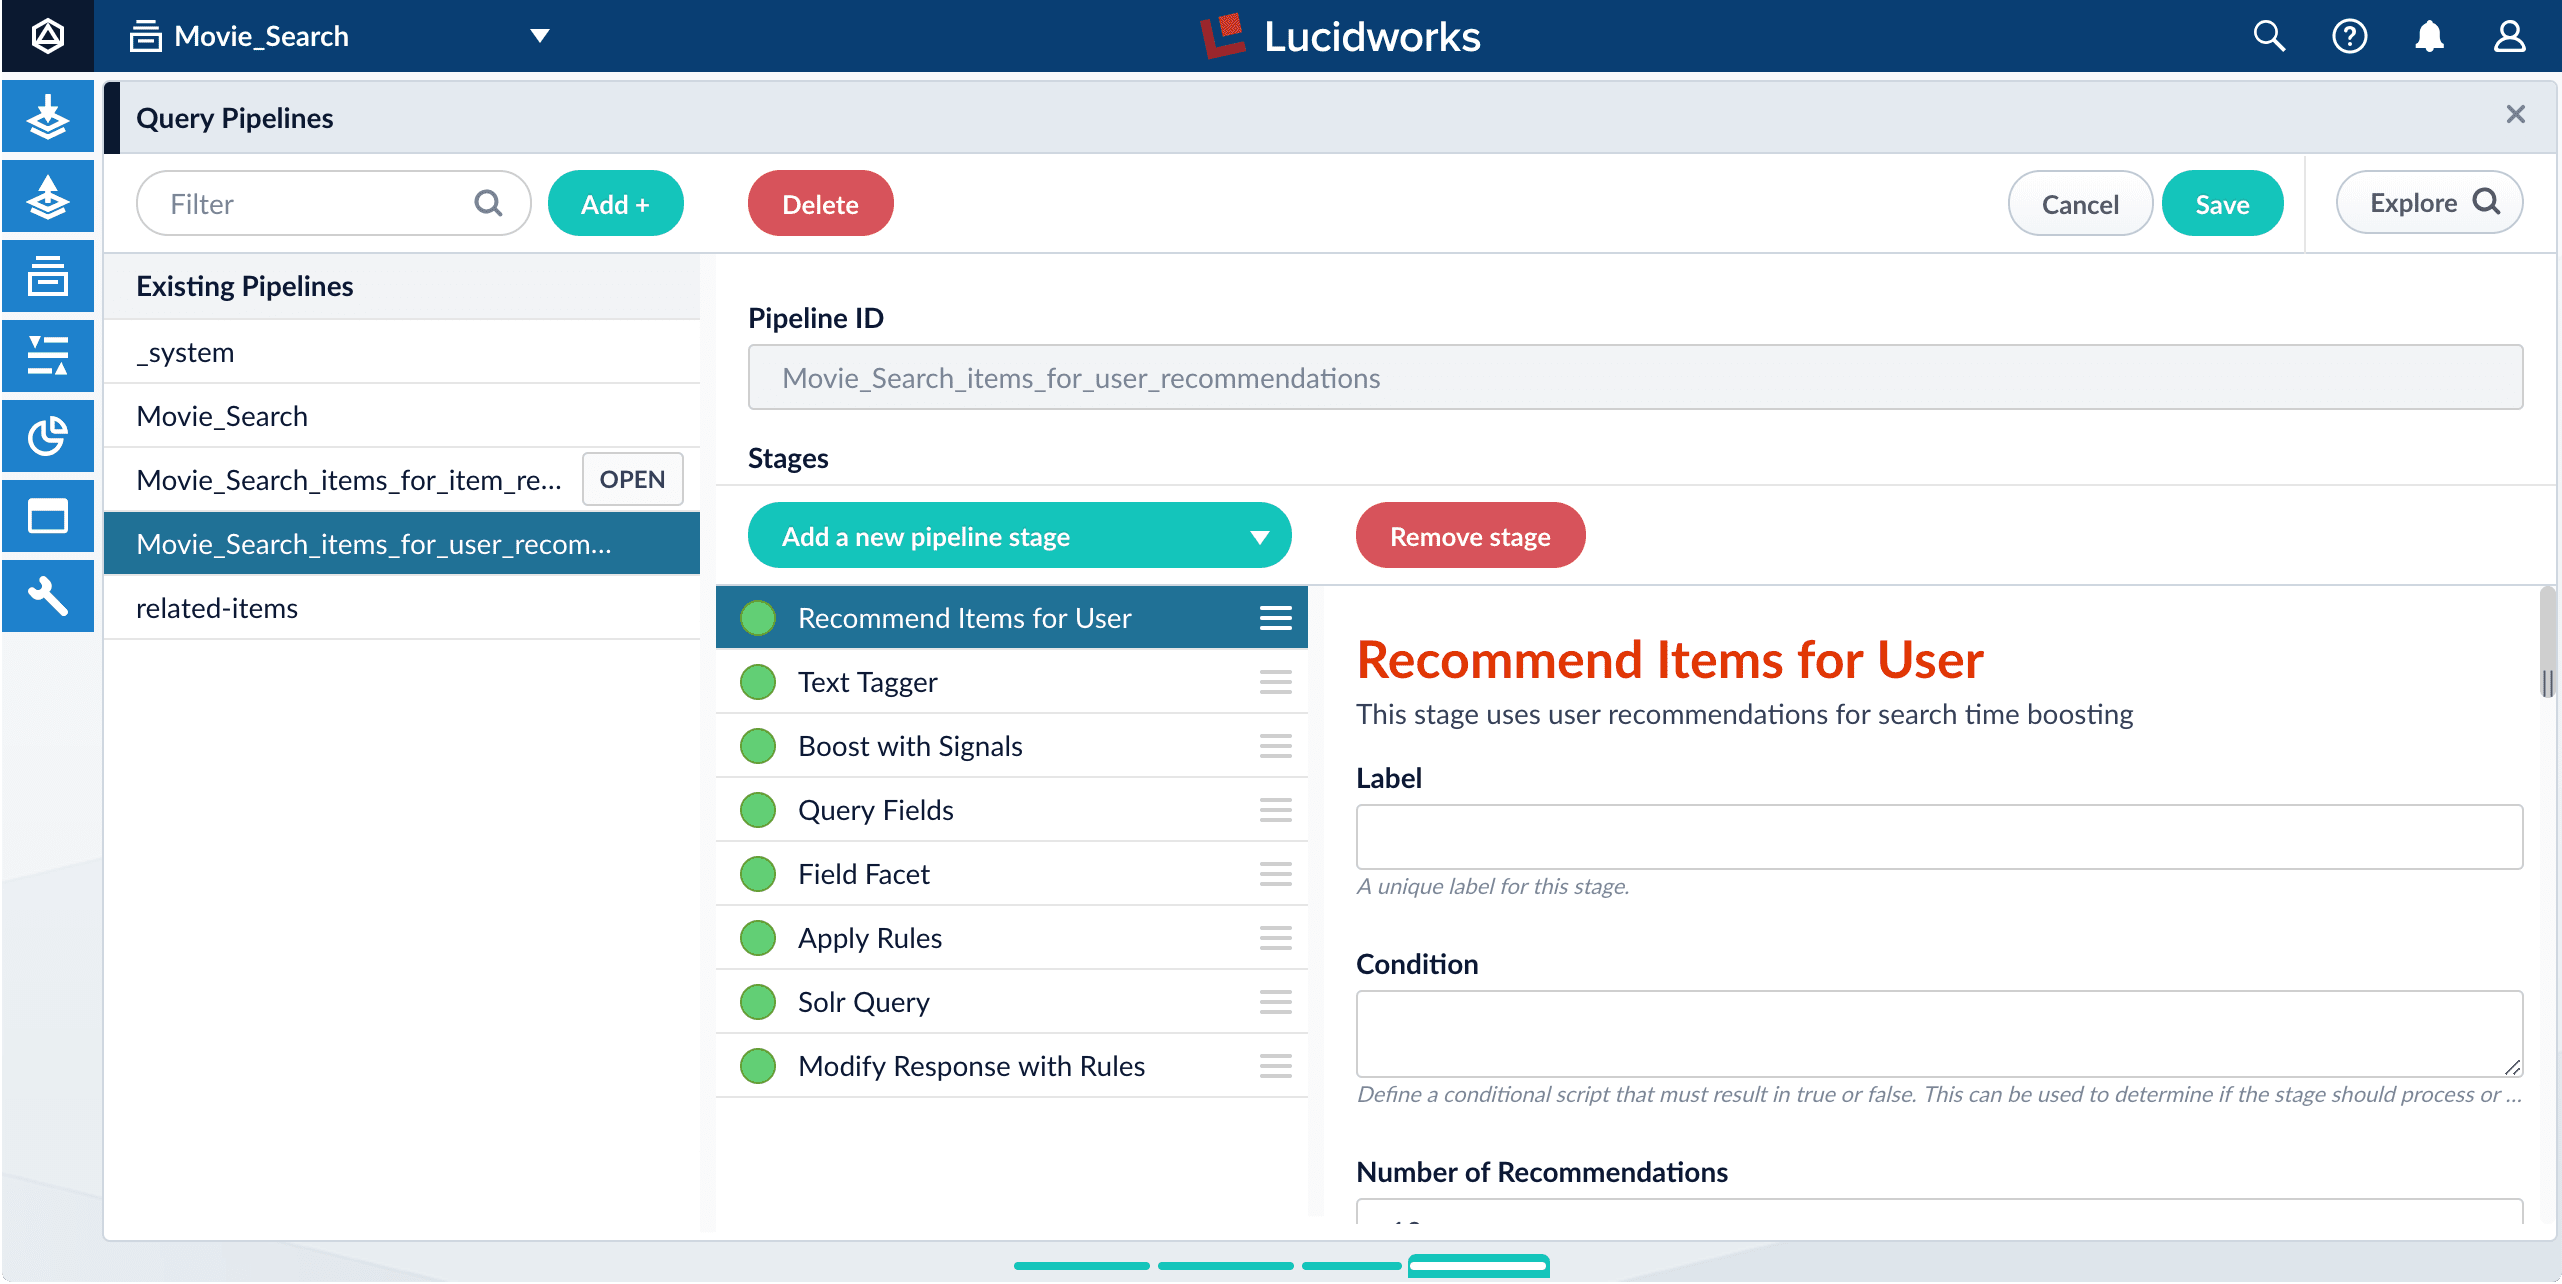Toggle Modify Response with Rules stage status
This screenshot has height=1284, width=2562.
(758, 1066)
